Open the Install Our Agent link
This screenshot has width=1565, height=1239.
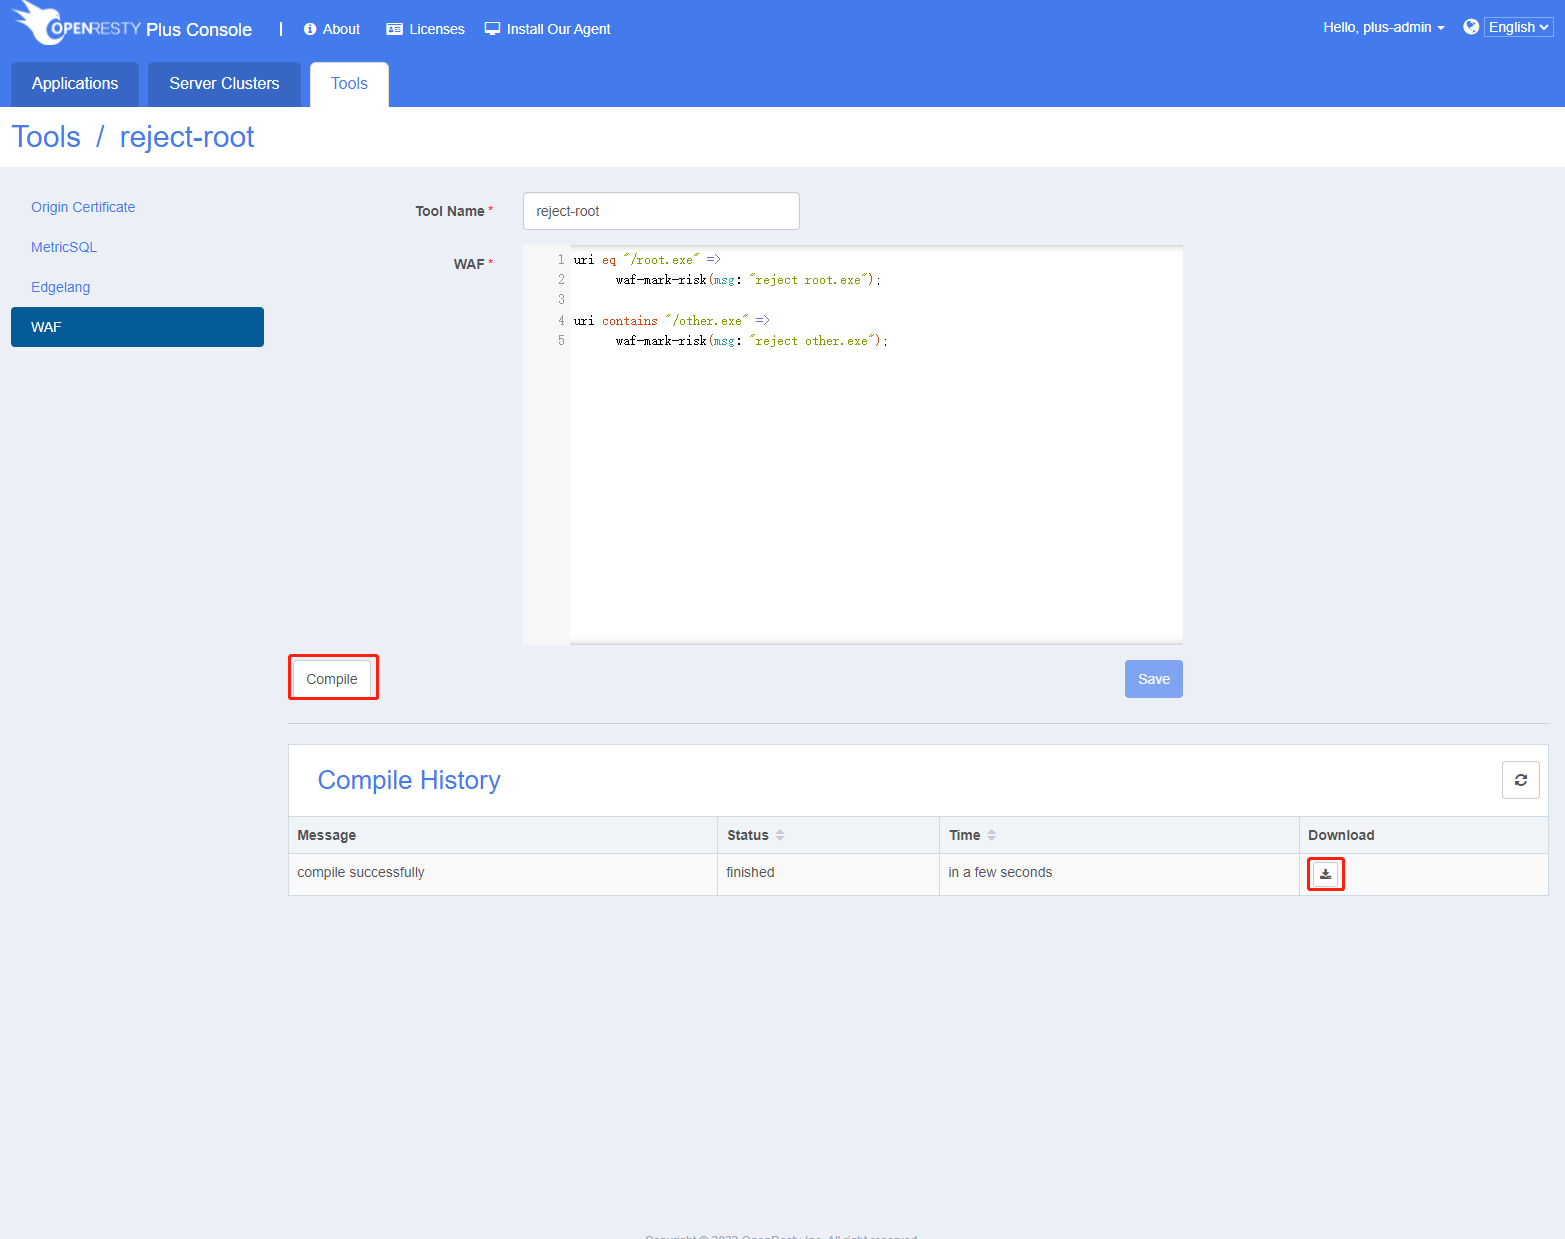click(558, 29)
